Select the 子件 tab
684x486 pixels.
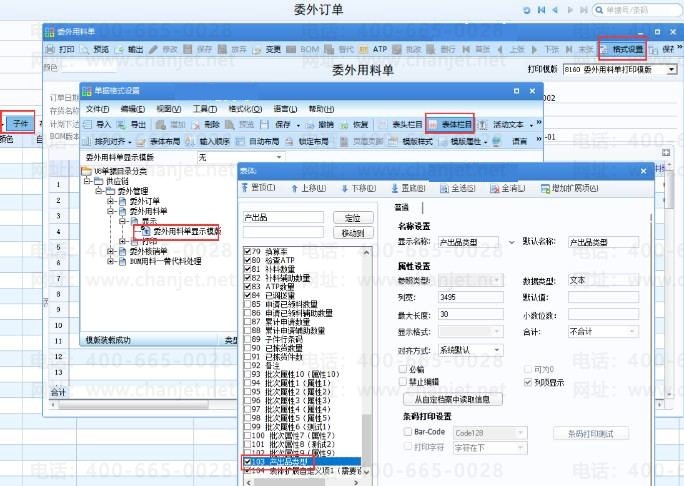[x=20, y=123]
